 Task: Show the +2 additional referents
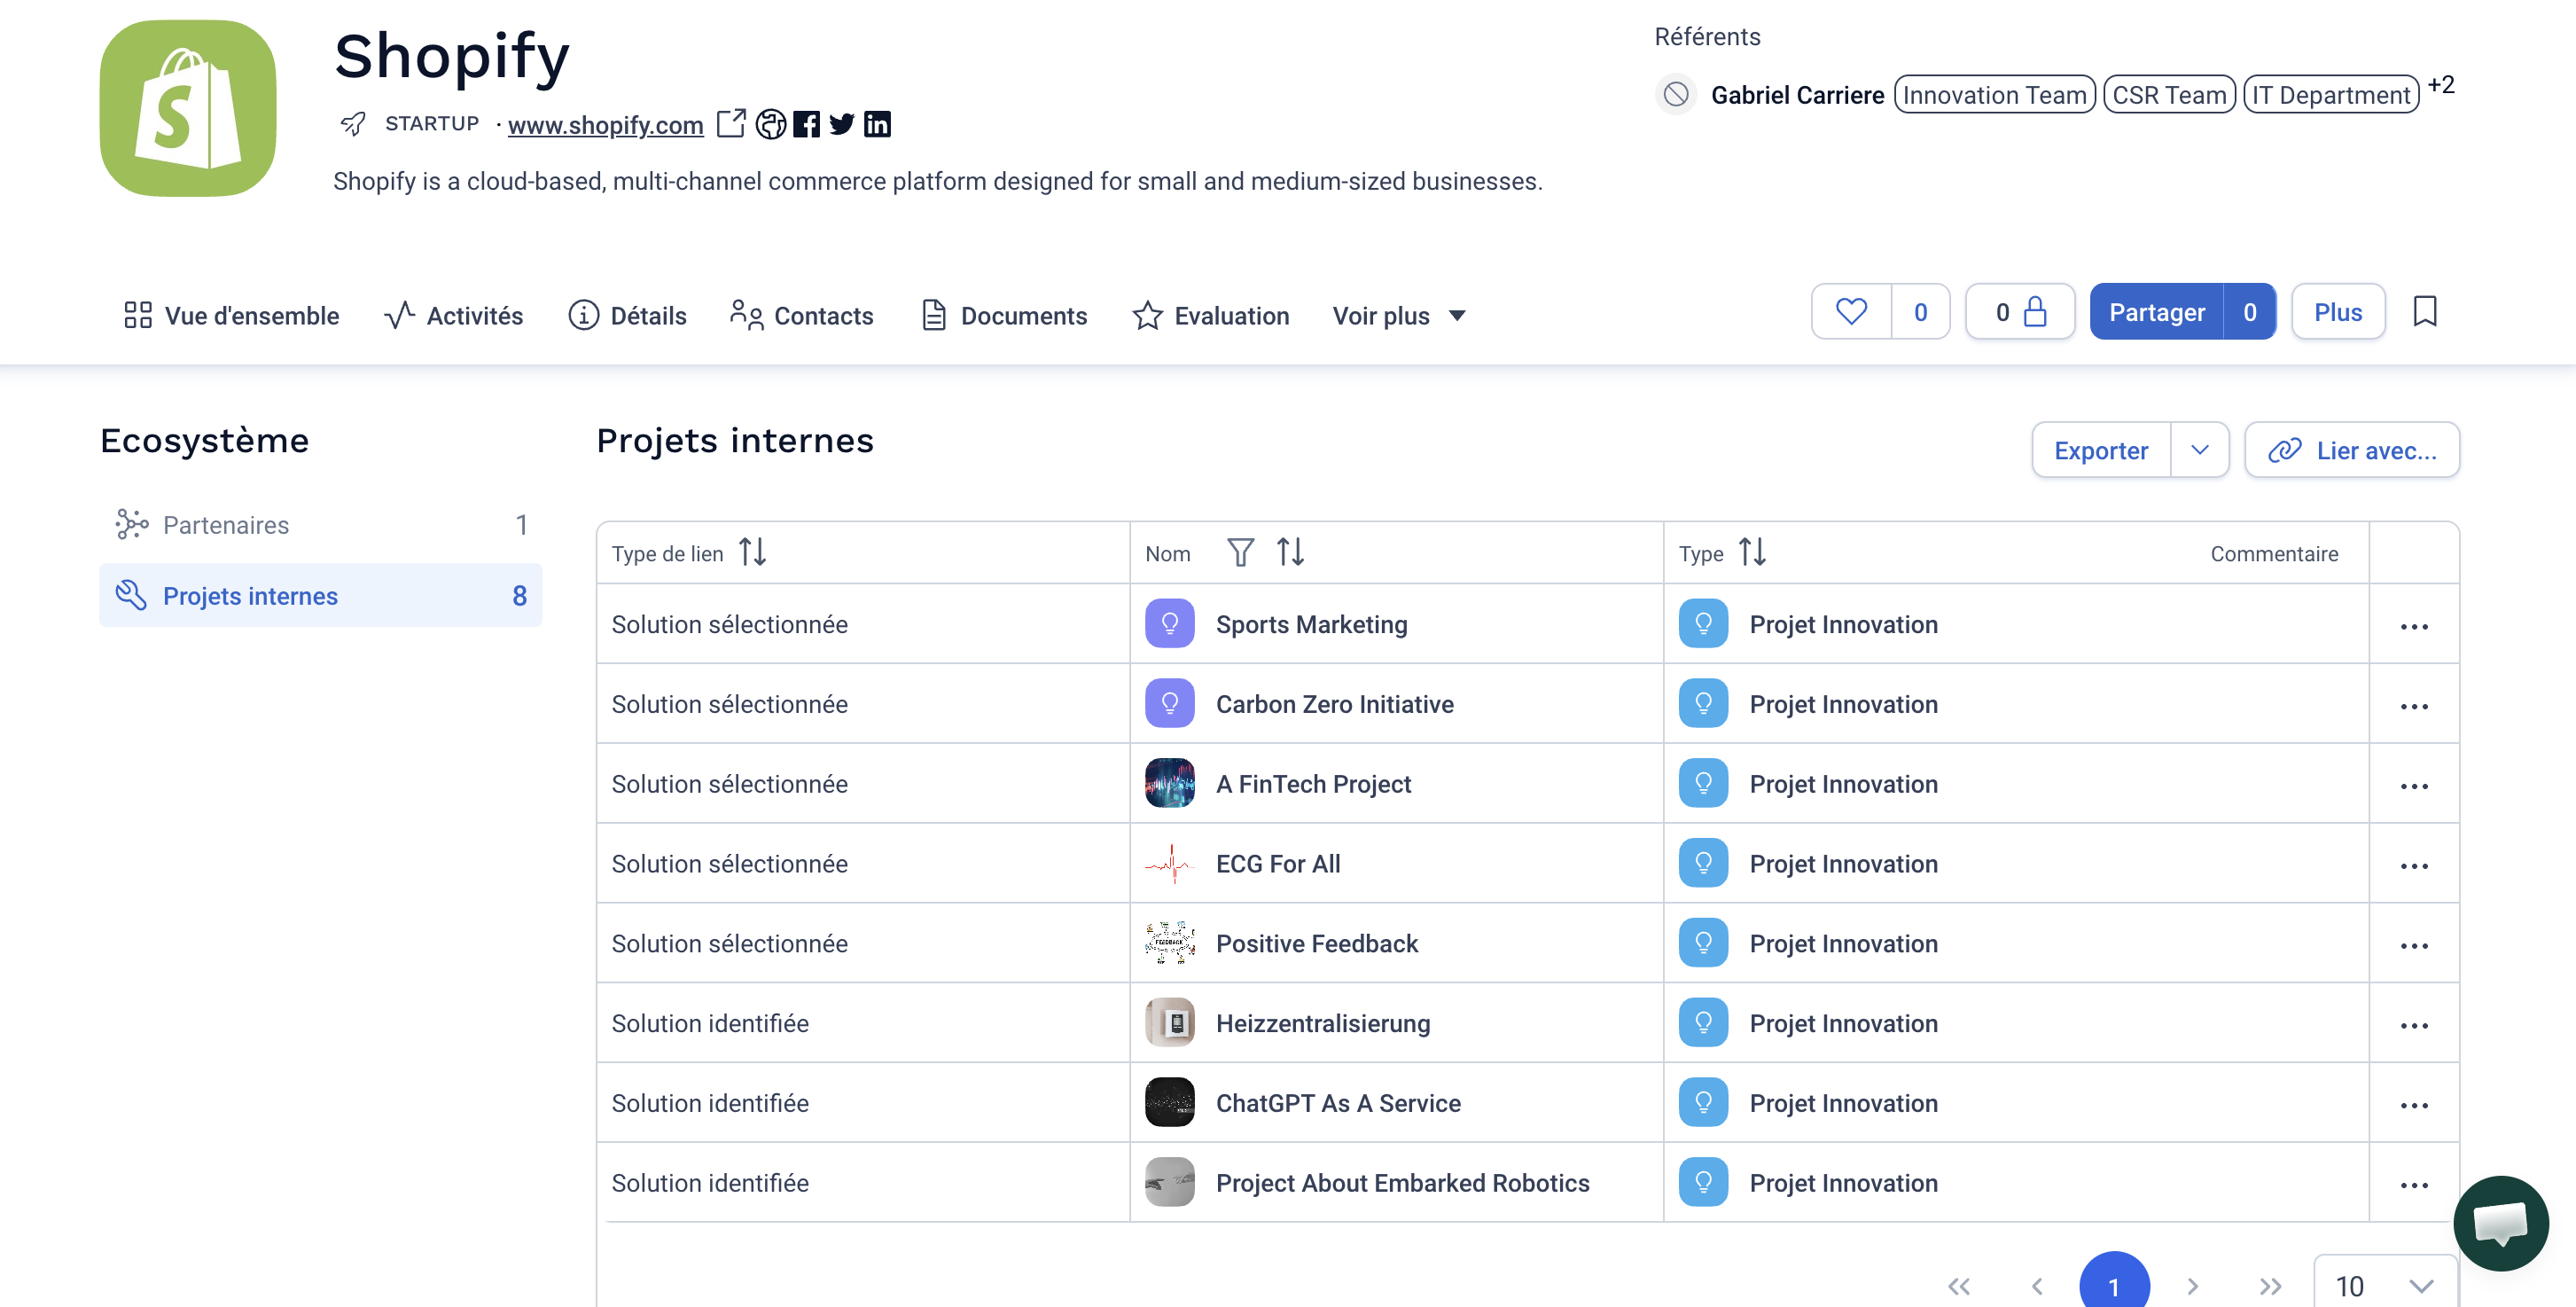[2441, 85]
